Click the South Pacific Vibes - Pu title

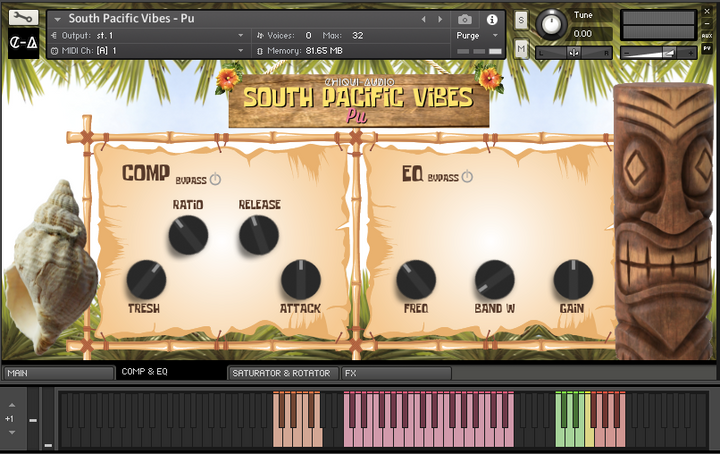tap(131, 18)
